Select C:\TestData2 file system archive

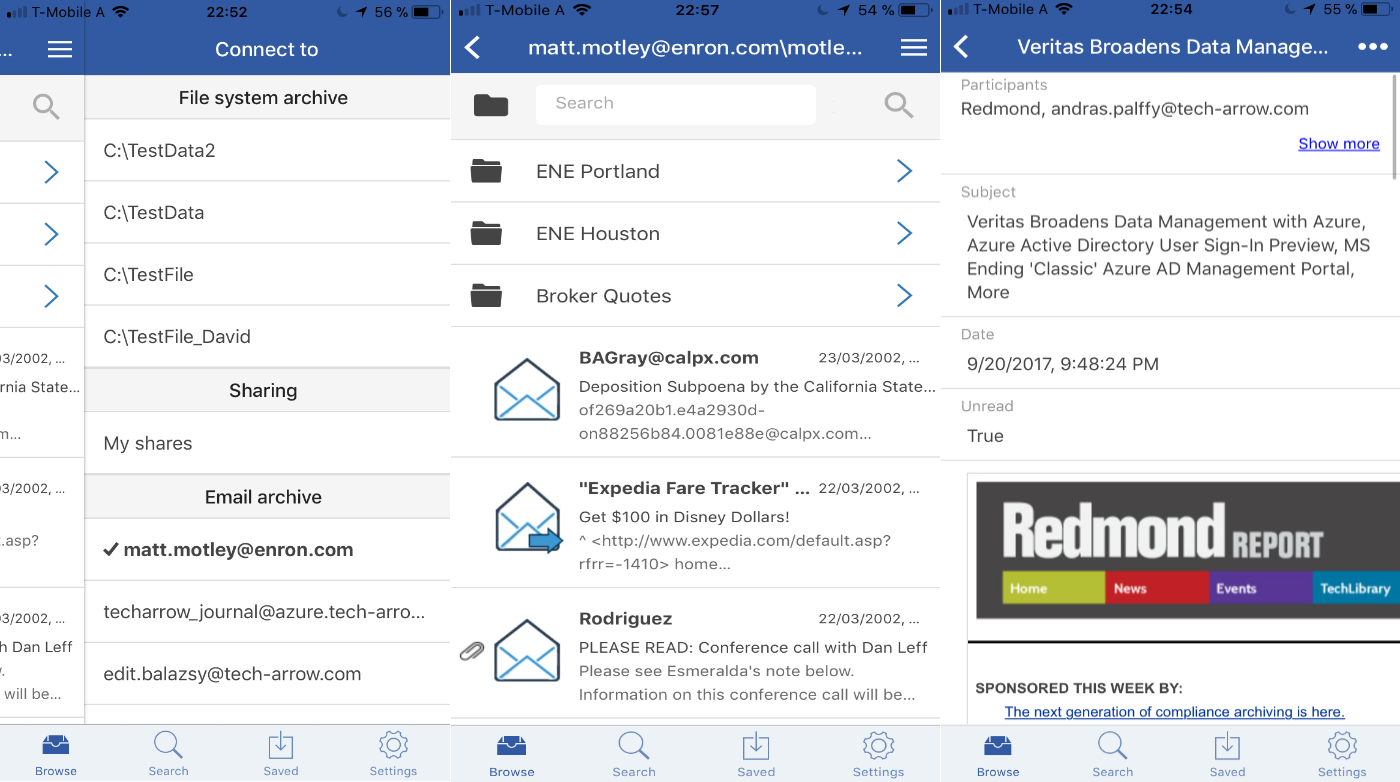(x=160, y=151)
